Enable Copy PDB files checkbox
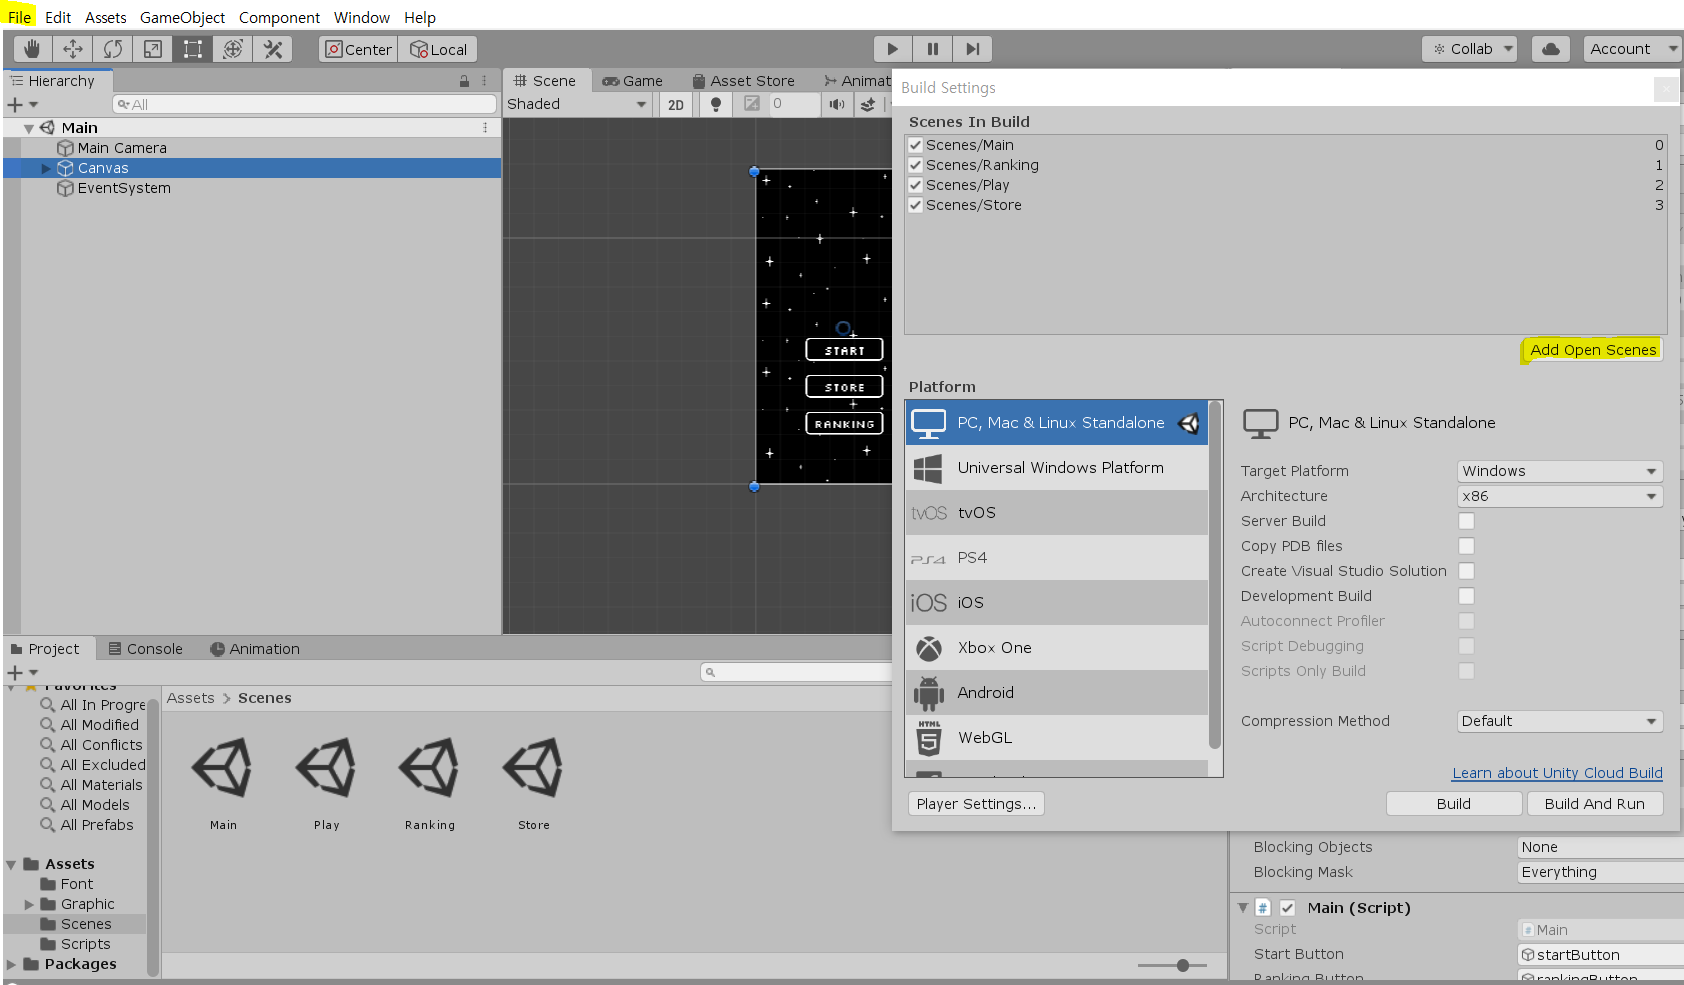Viewport: 1684px width, 985px height. (x=1466, y=546)
